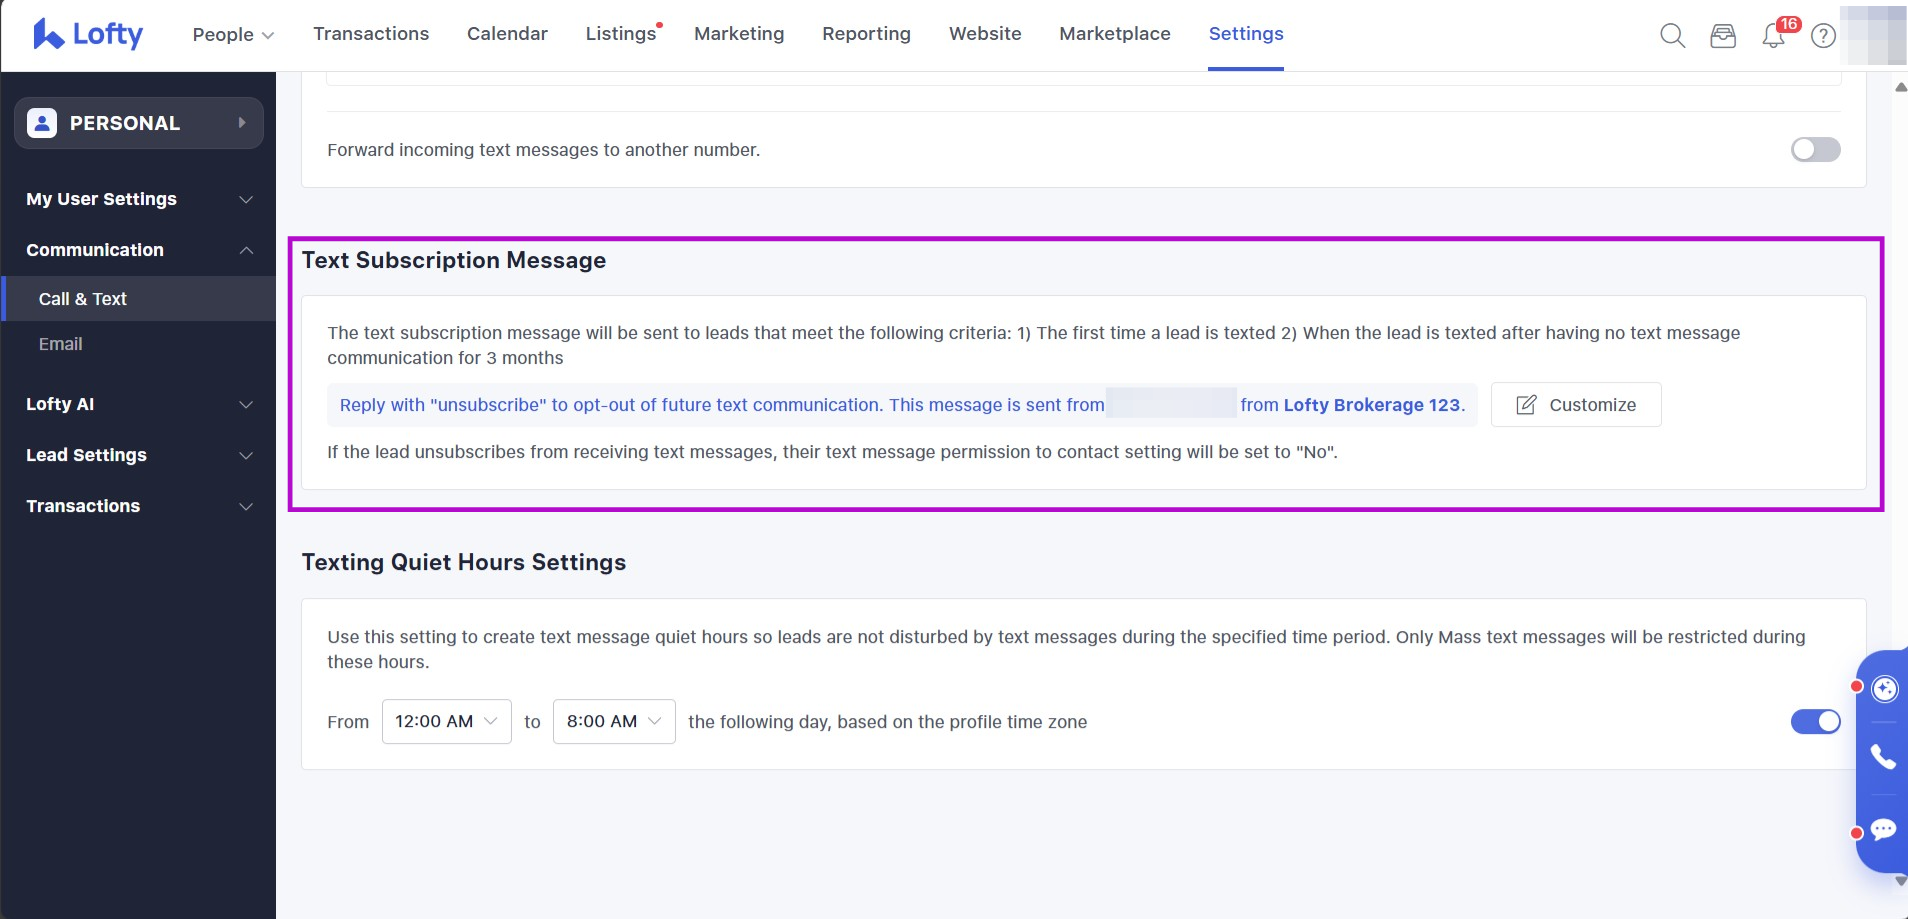Go to the Marketing menu
This screenshot has height=919, width=1908.
click(x=739, y=34)
